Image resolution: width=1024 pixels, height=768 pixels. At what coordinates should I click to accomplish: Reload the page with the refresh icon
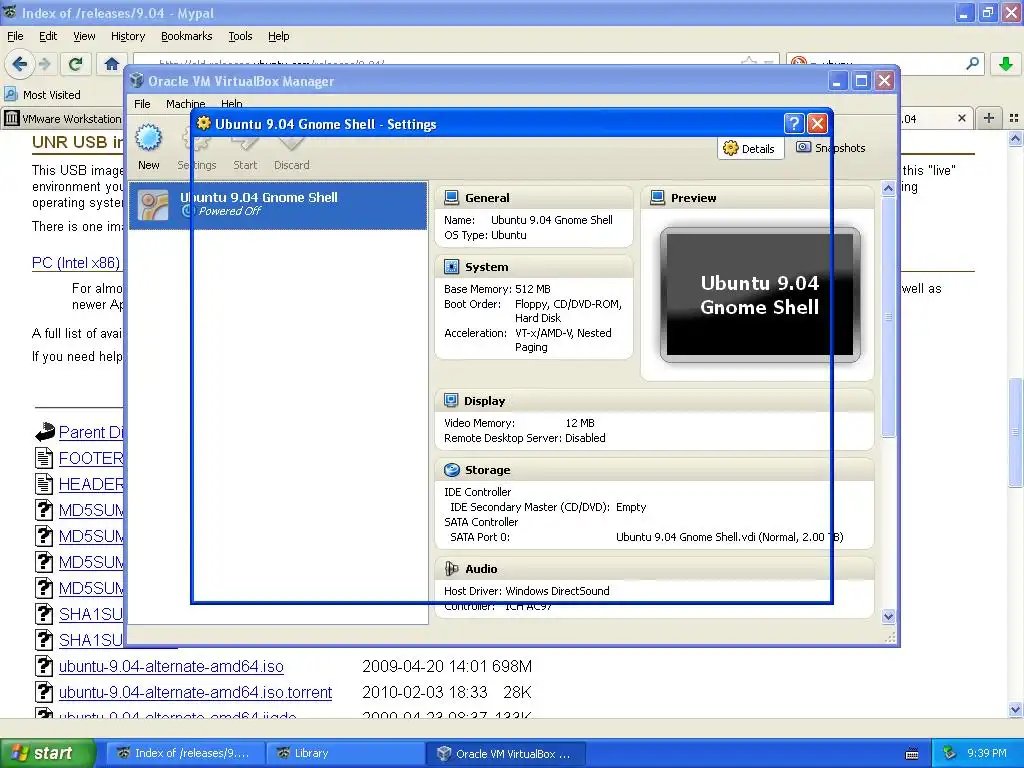point(76,64)
